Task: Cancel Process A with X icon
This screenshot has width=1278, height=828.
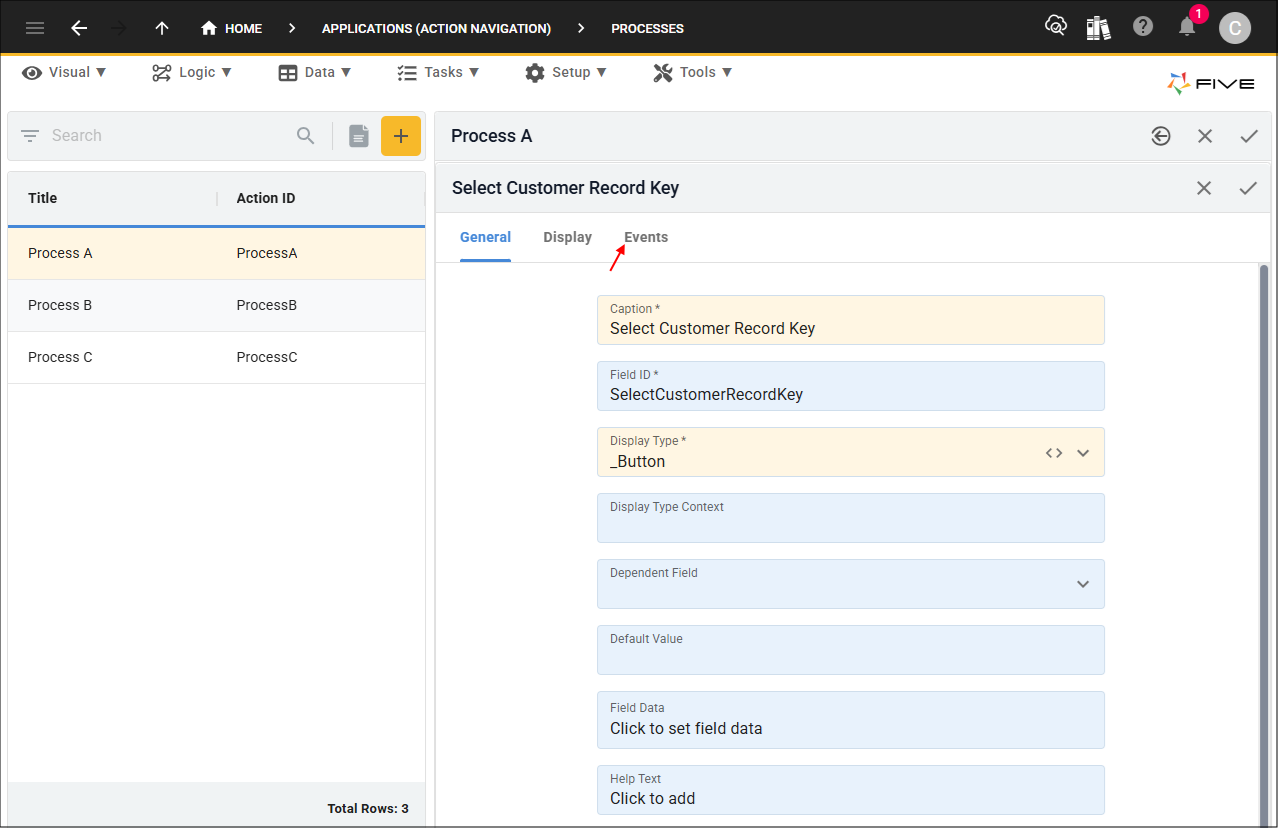Action: point(1205,136)
